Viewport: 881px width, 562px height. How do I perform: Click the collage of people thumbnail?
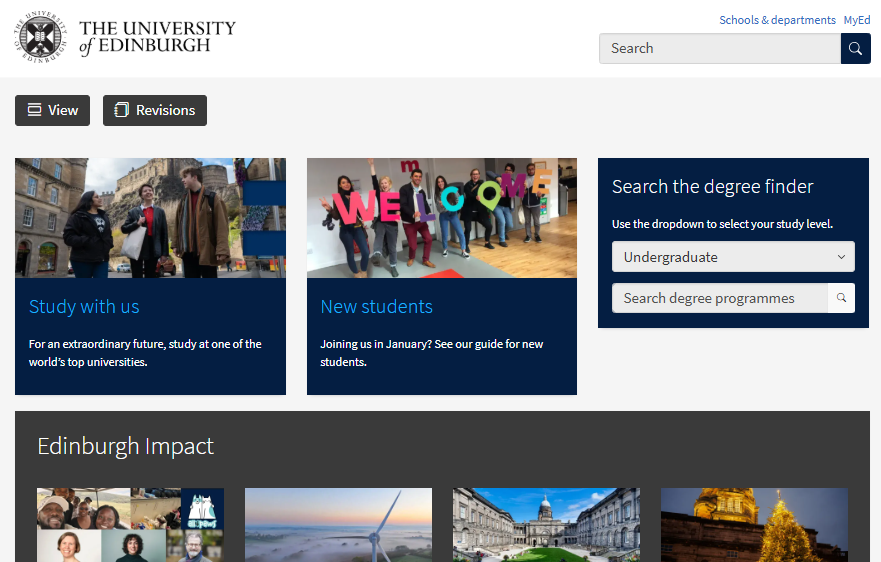tap(130, 525)
